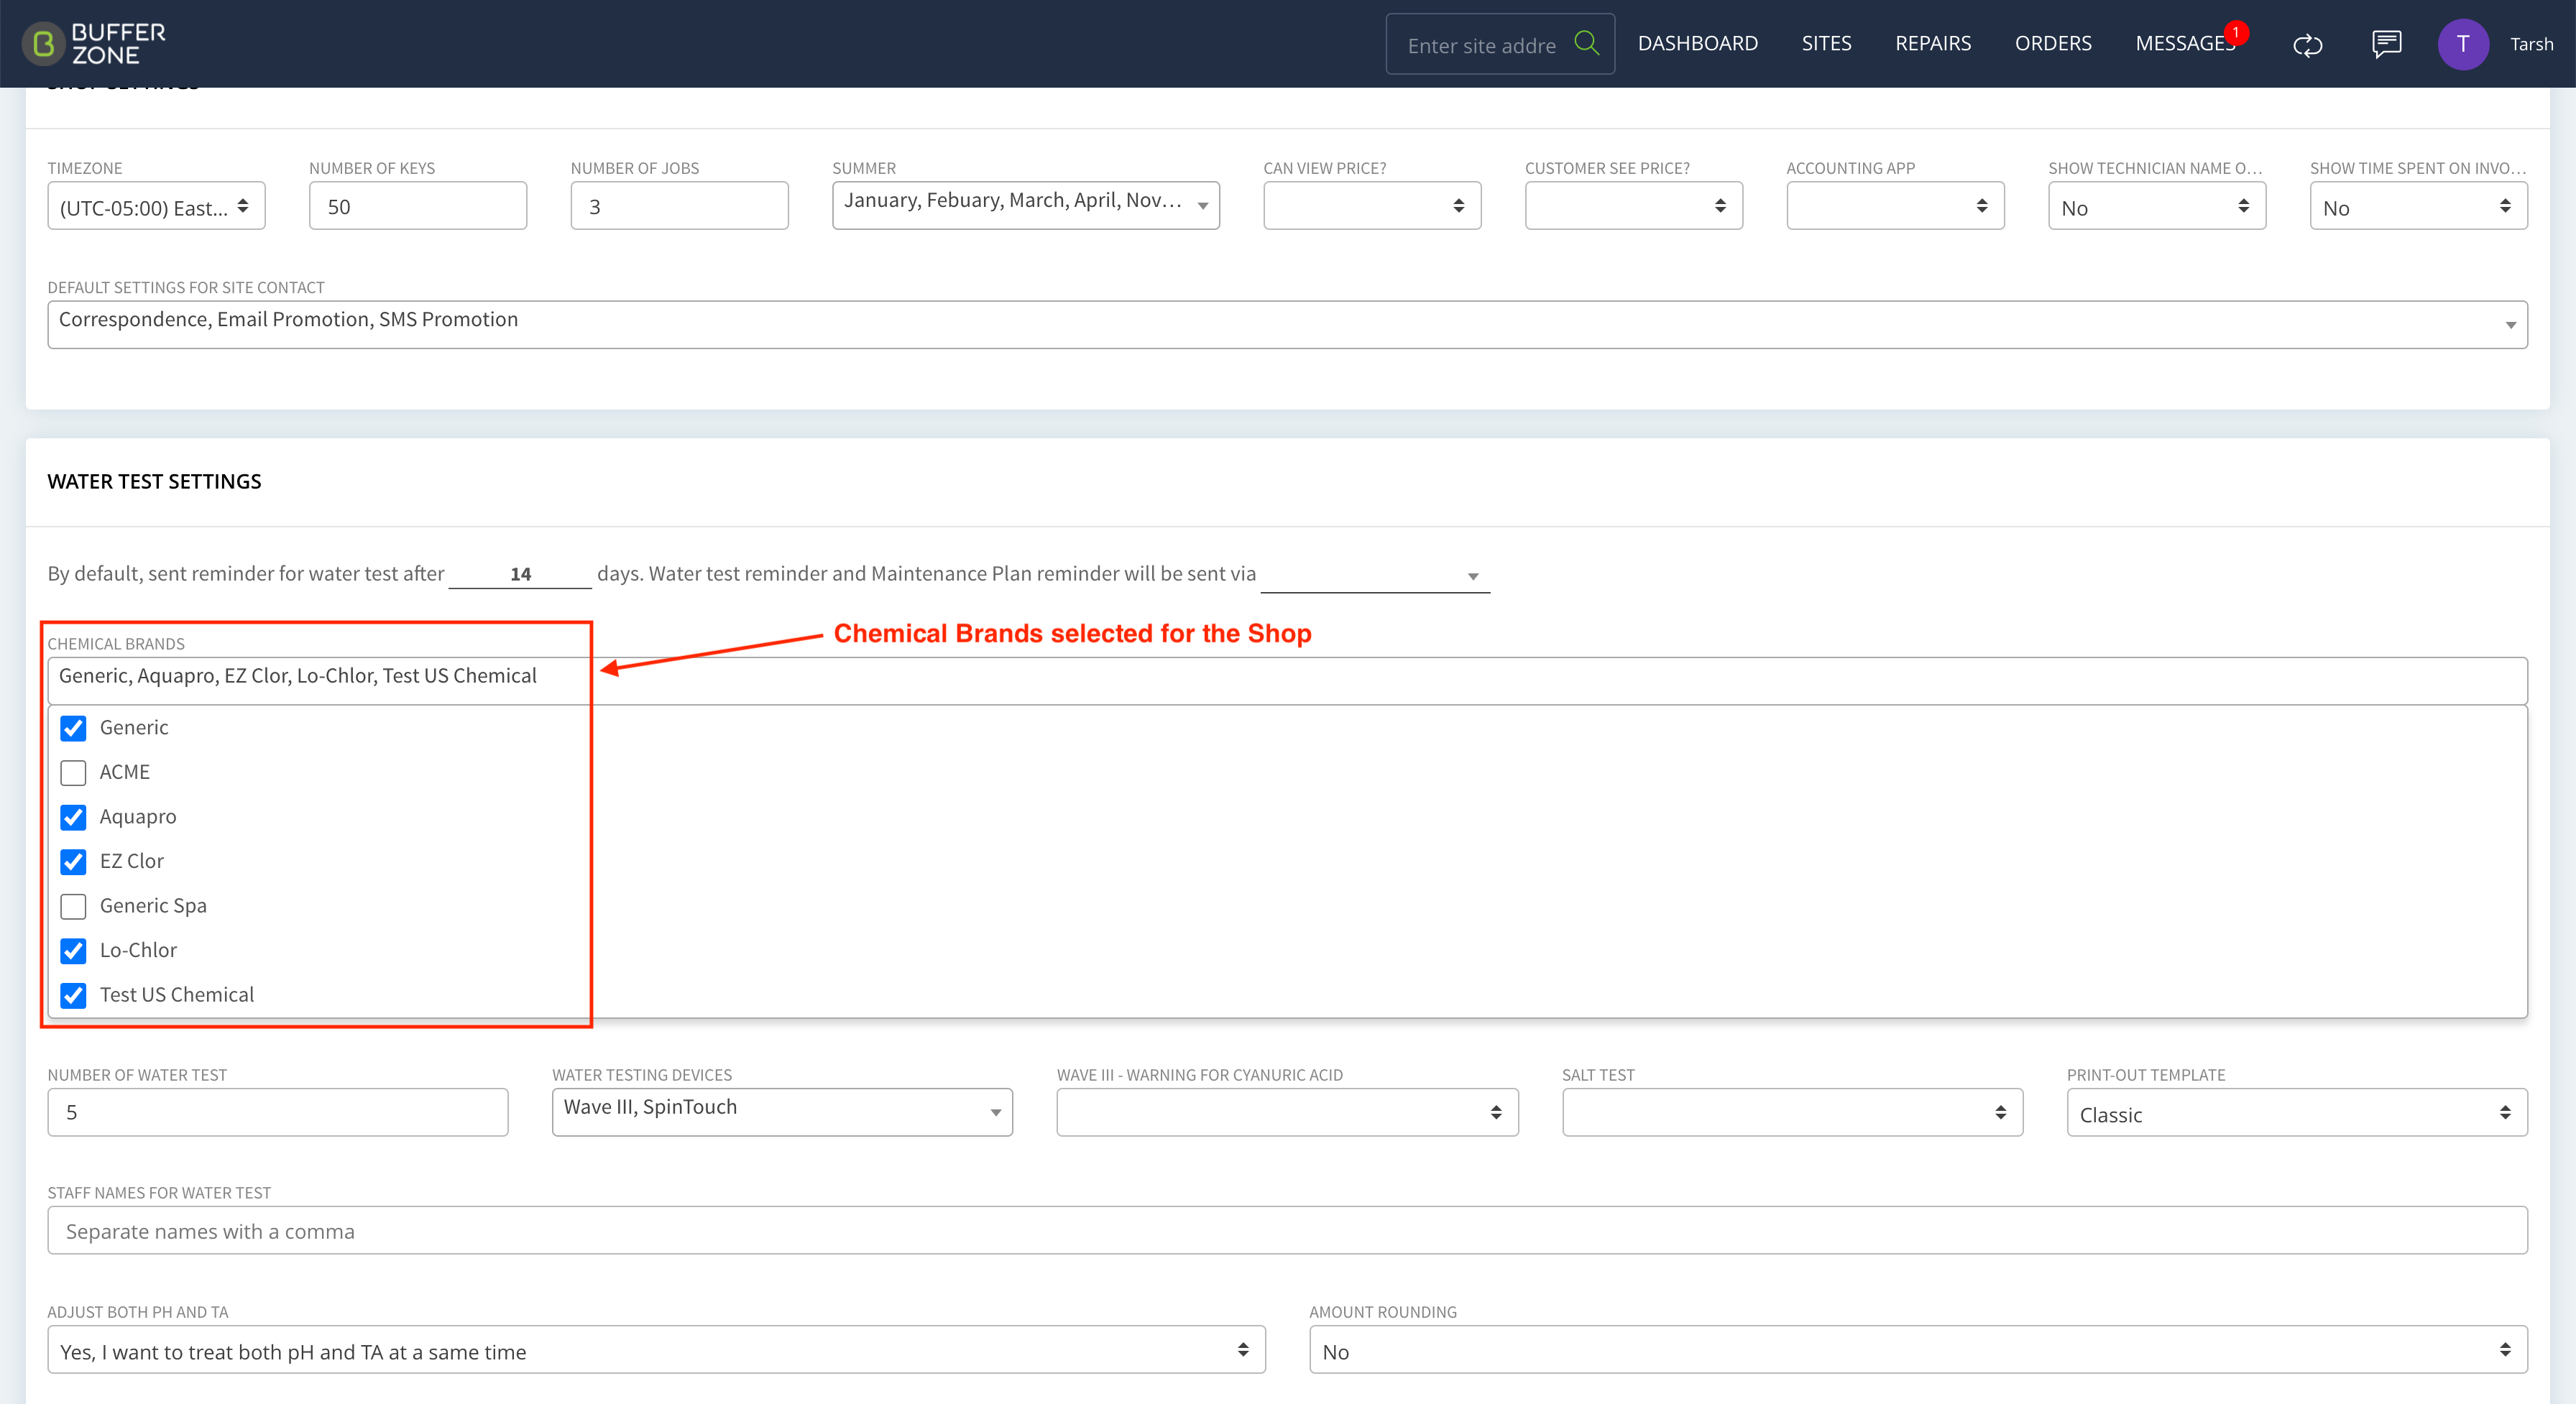This screenshot has width=2576, height=1404.
Task: Uncheck the Aquapro checkbox
Action: (x=73, y=817)
